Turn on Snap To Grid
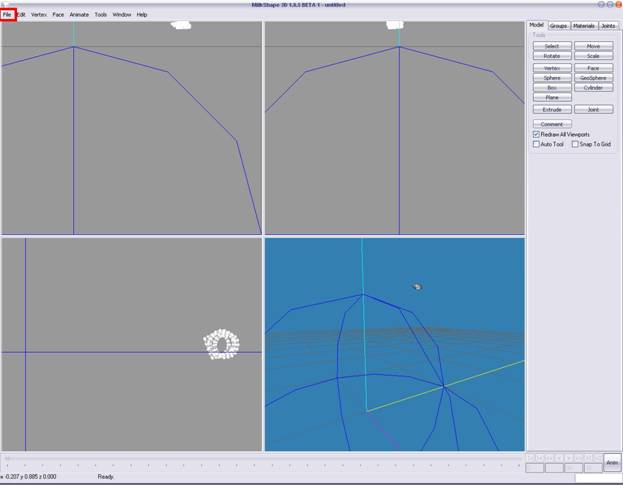This screenshot has height=485, width=623. click(x=574, y=144)
